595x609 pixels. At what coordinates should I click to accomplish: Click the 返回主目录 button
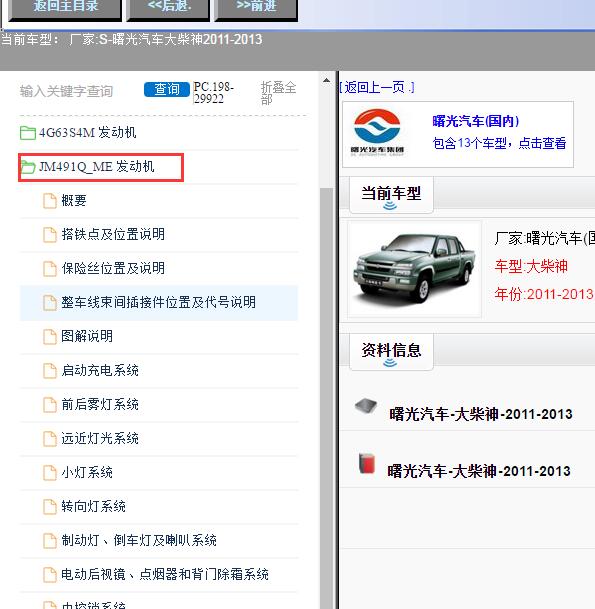(65, 8)
